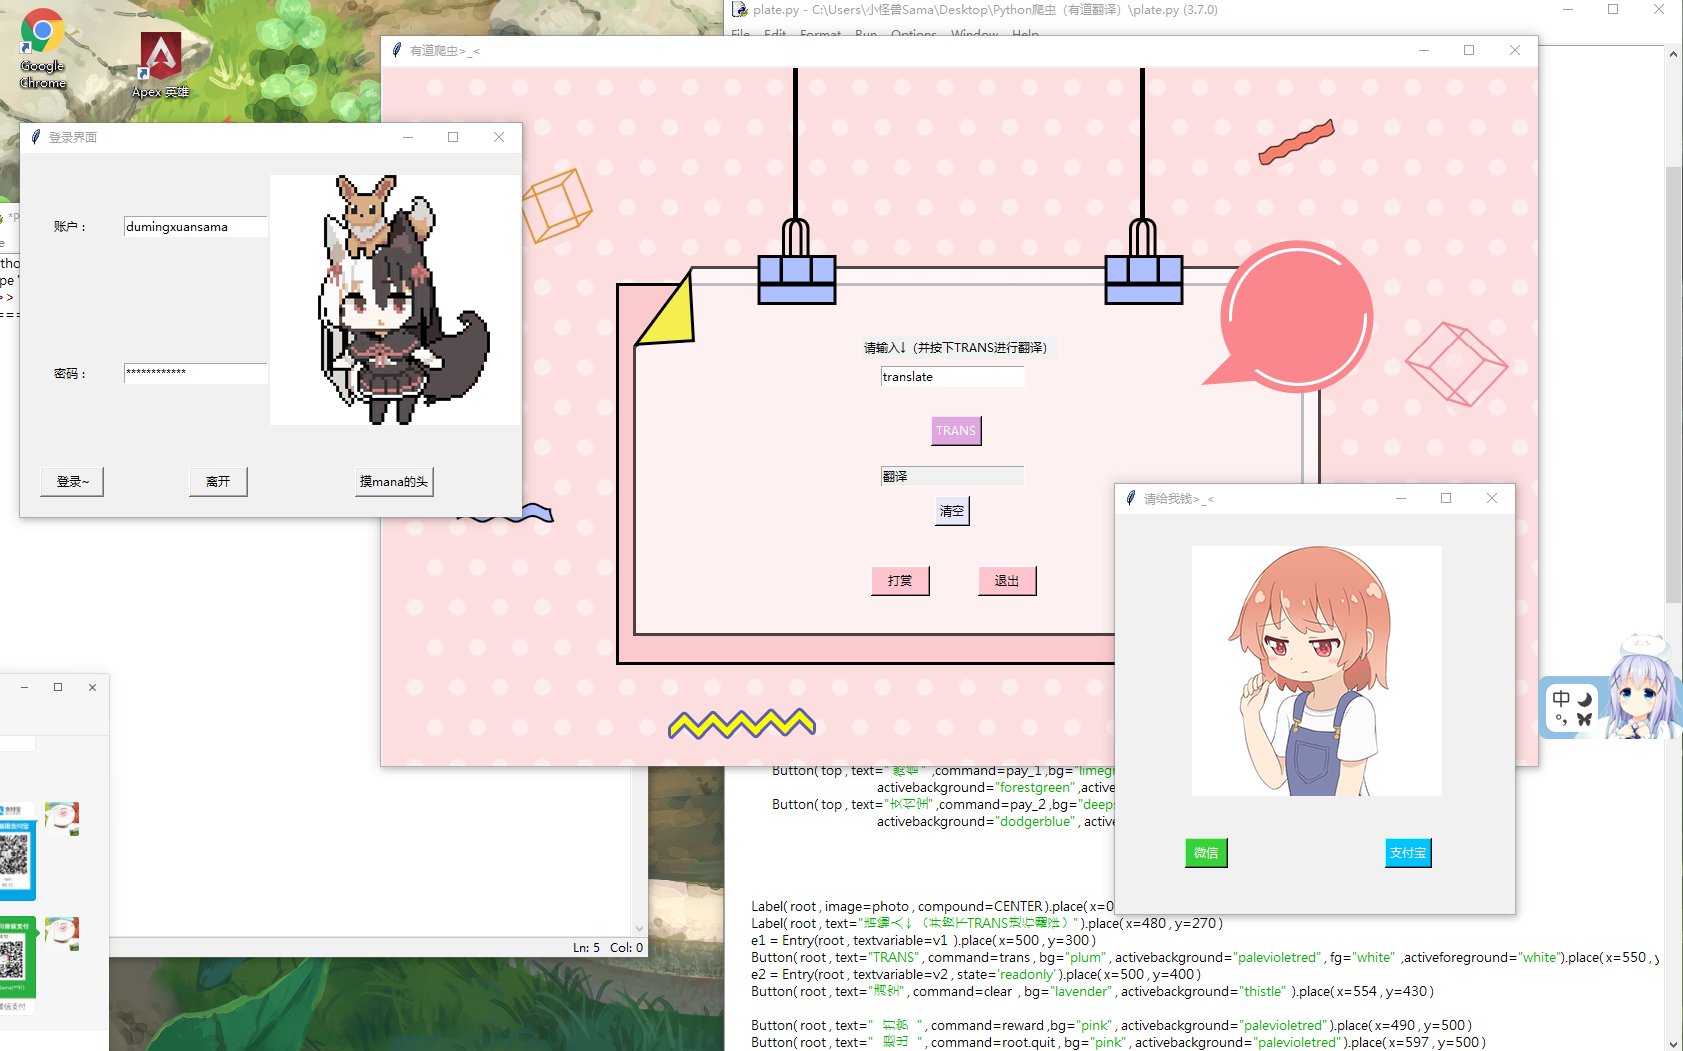Click the translate text input field
This screenshot has width=1683, height=1051.
[952, 377]
